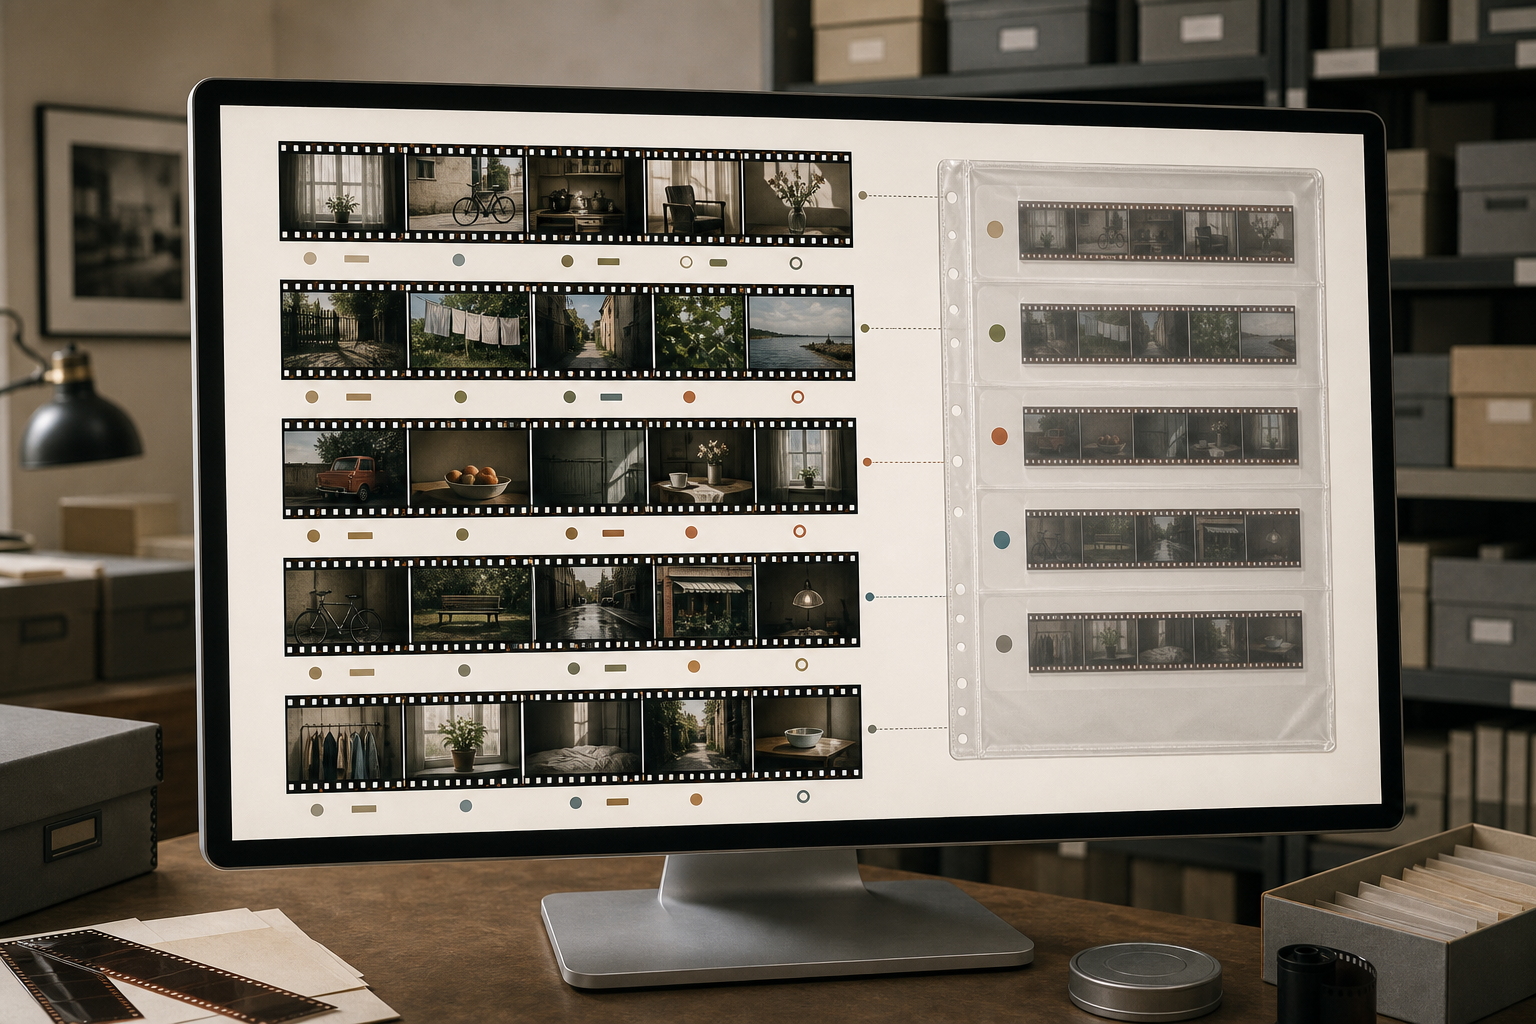The image size is (1536, 1024).
Task: Click the blue dot under the potted plant frame in bottom strip
Action: point(466,806)
